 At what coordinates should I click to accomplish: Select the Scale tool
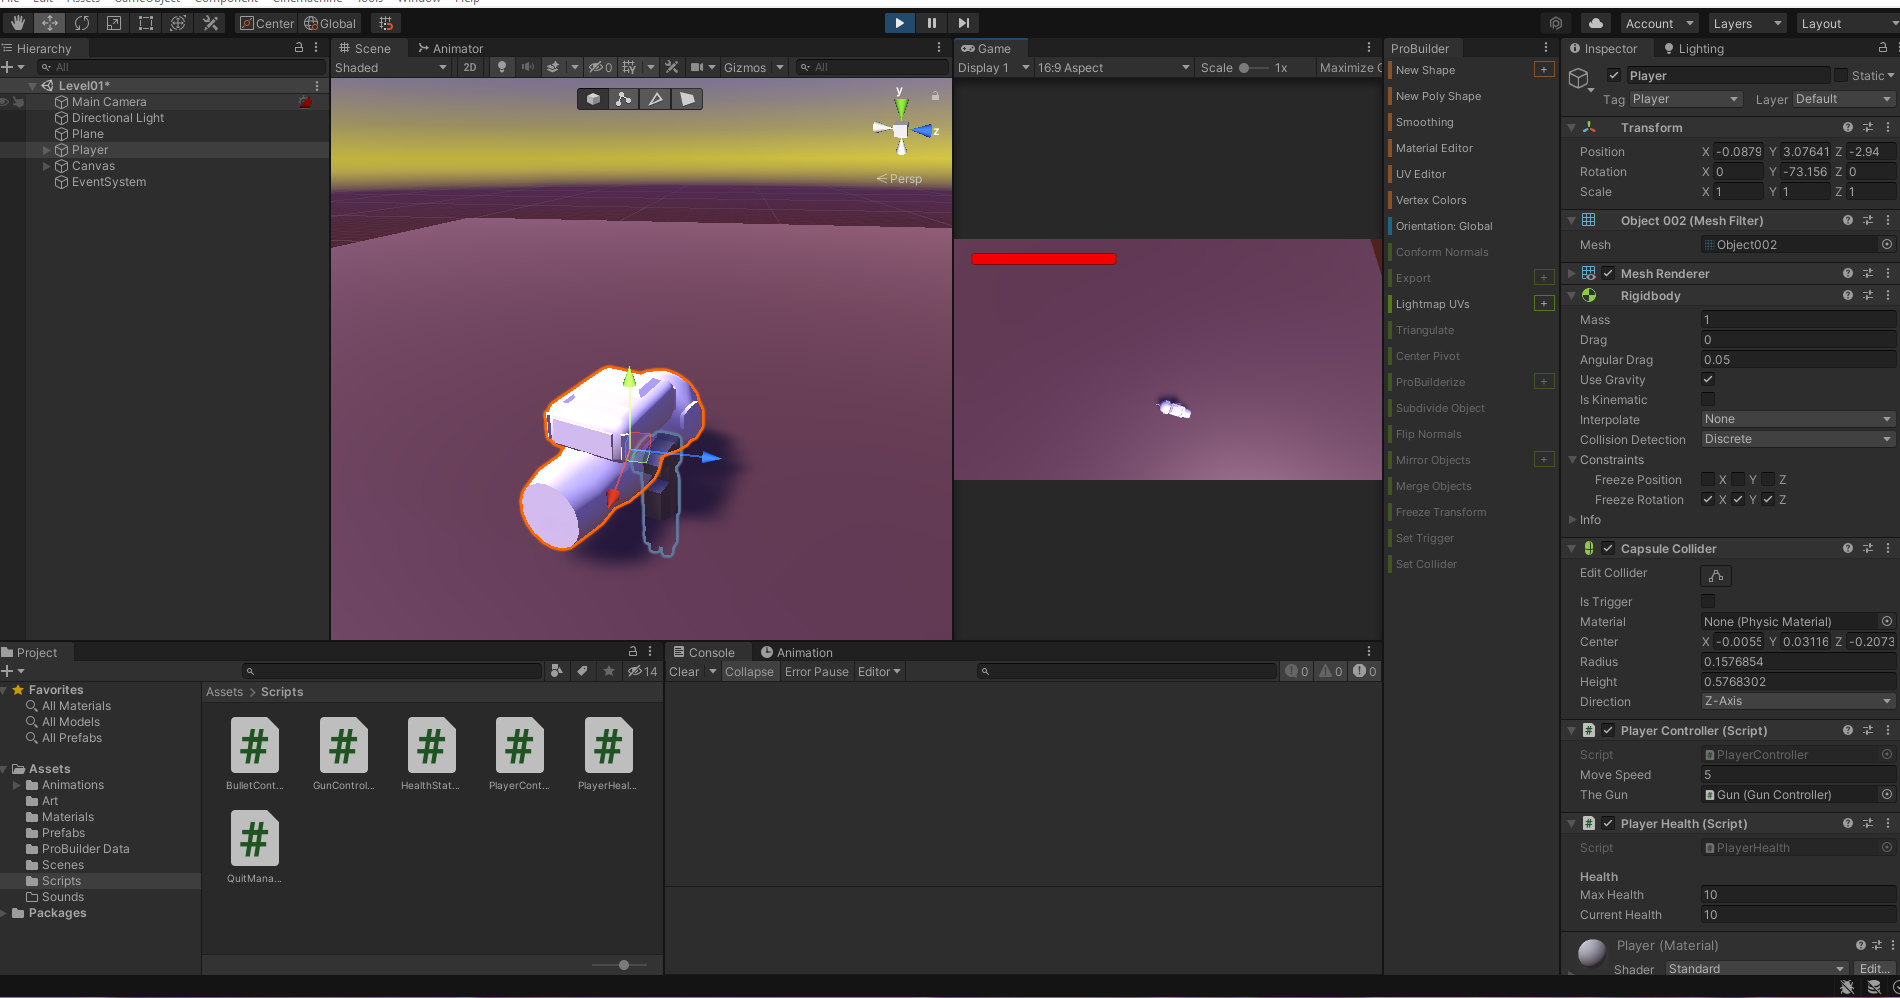pyautogui.click(x=113, y=23)
